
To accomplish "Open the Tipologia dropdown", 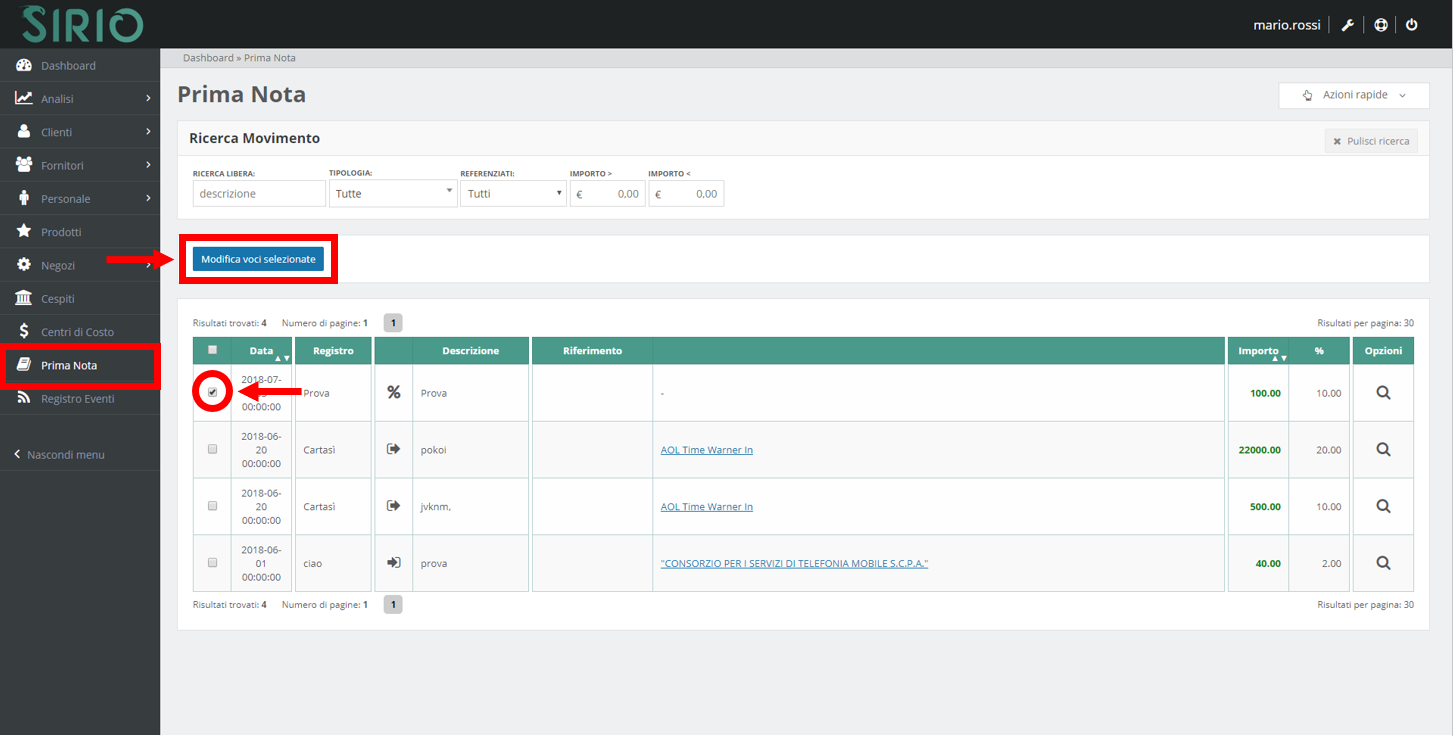I will click(393, 193).
